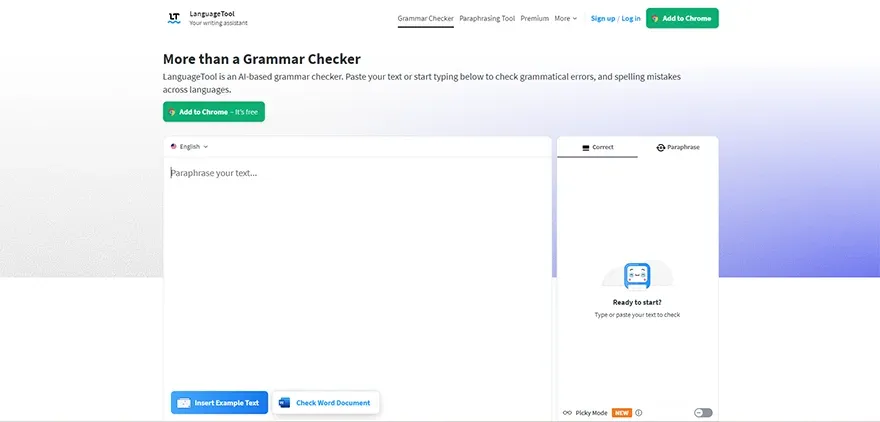Click Type or paste your text to check

click(637, 315)
